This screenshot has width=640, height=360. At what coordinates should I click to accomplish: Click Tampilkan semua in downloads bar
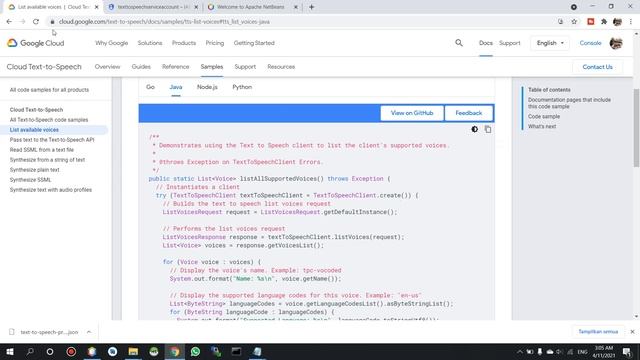pos(598,332)
